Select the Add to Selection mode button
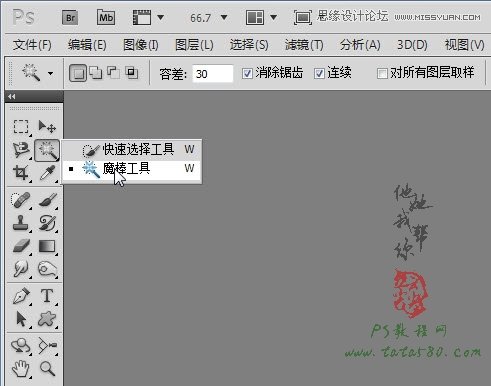The height and width of the screenshot is (386, 491). pos(96,72)
